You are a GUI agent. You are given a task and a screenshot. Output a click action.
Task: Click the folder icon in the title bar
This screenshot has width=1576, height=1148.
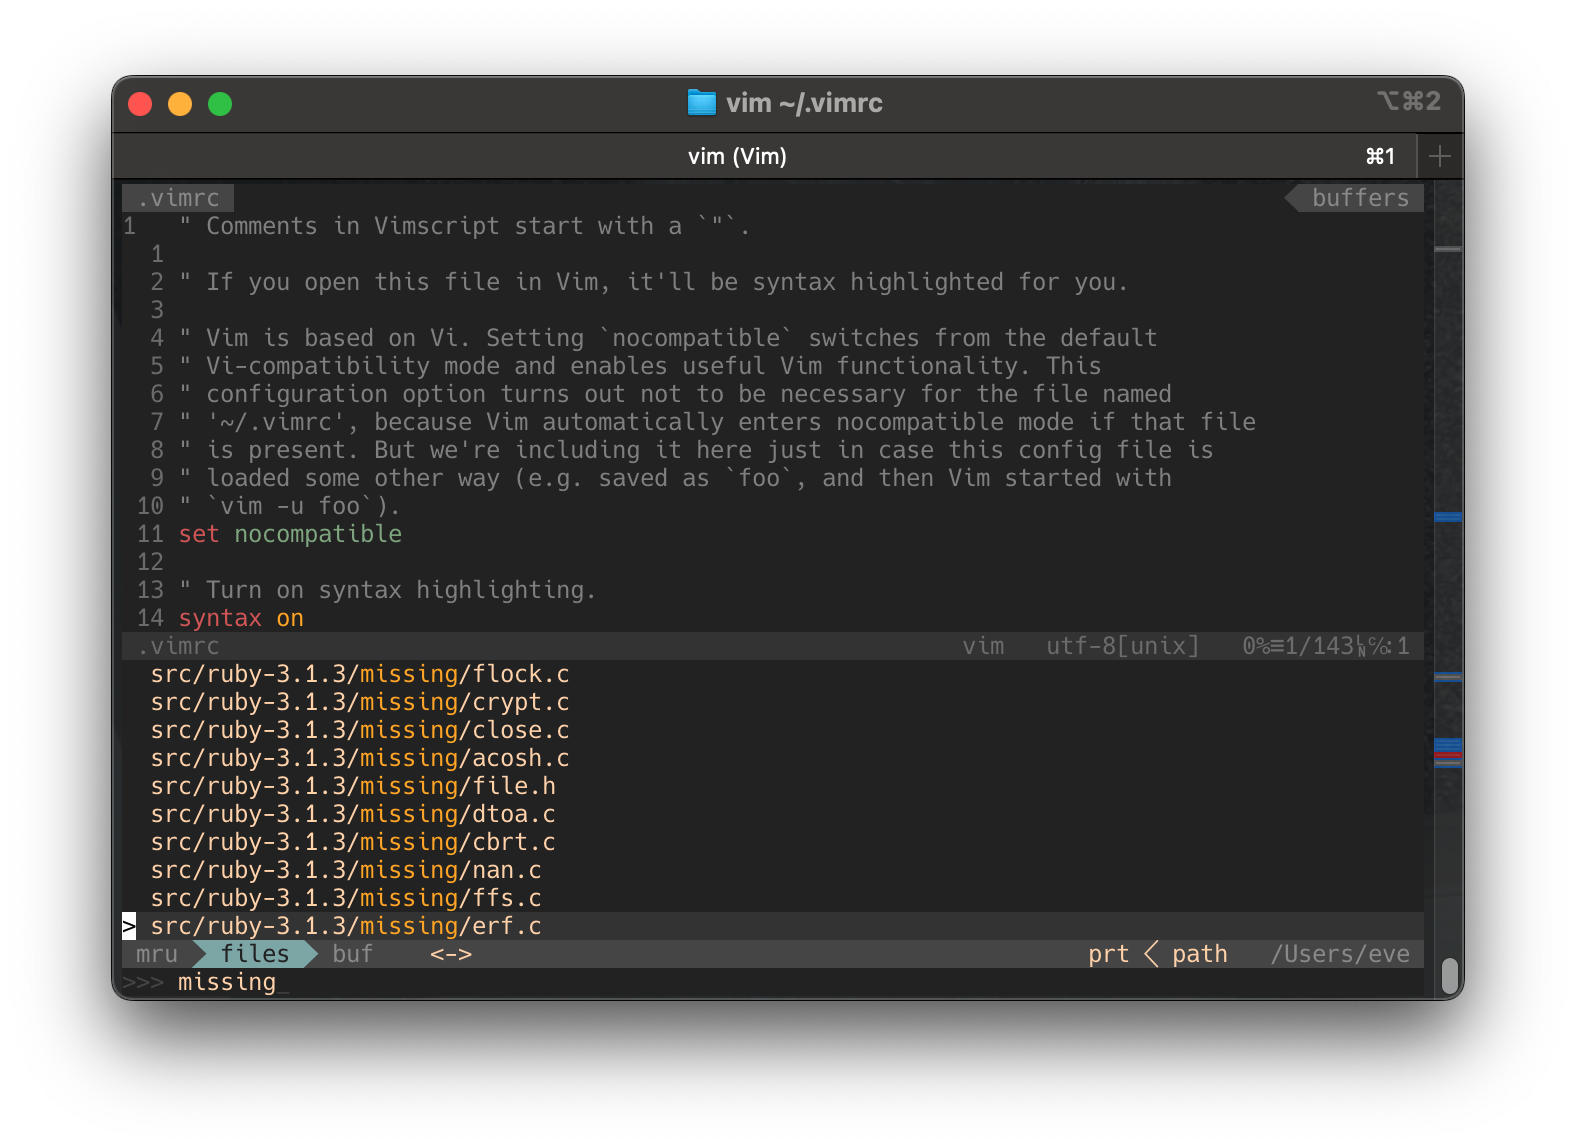[x=702, y=103]
